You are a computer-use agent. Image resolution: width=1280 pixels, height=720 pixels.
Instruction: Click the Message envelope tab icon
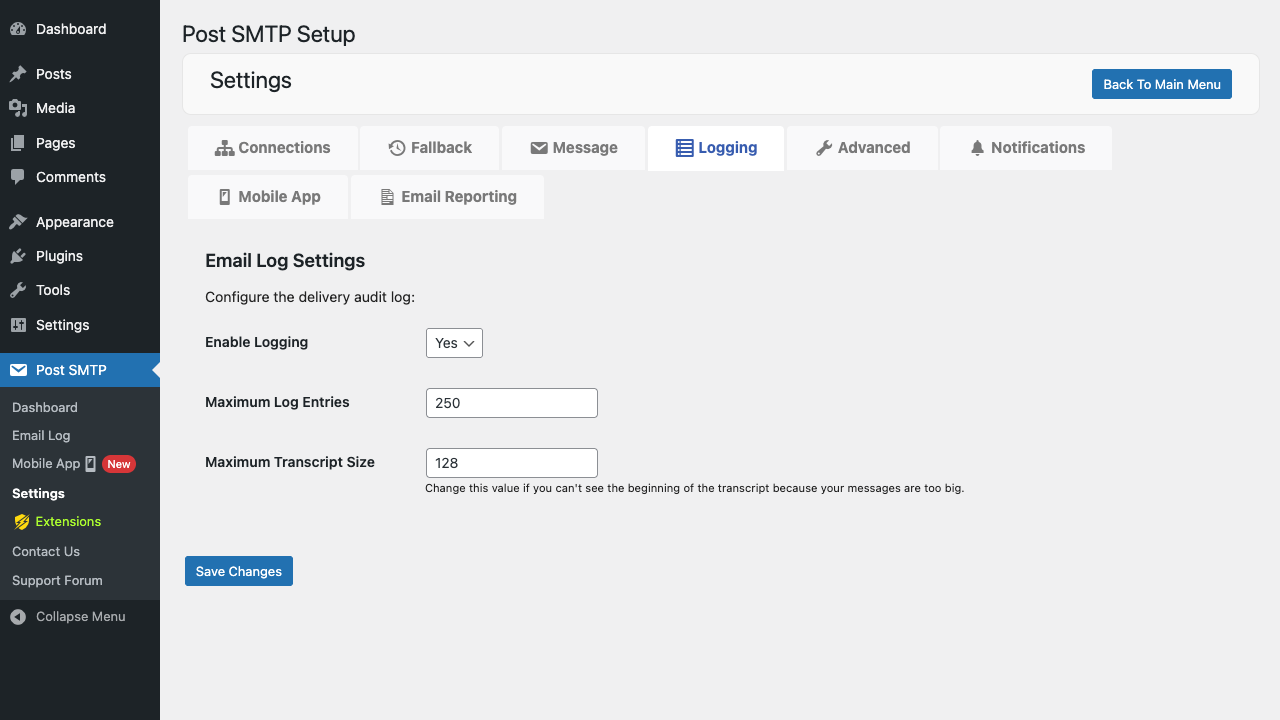coord(539,148)
